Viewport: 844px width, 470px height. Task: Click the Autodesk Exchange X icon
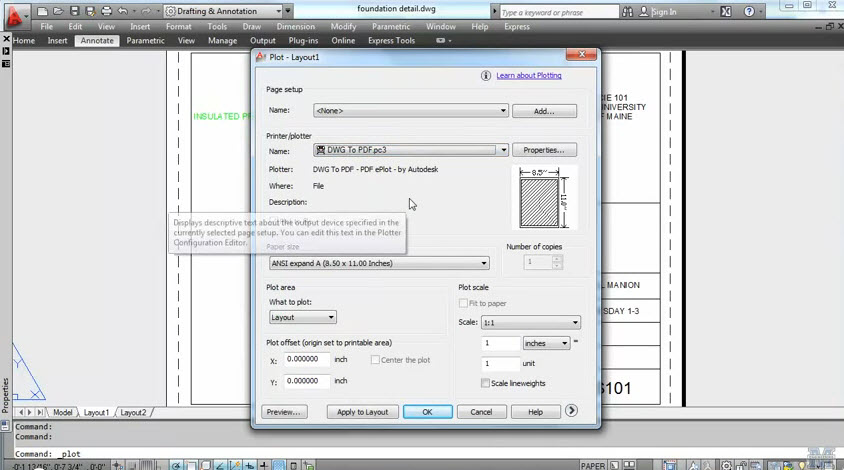tap(726, 11)
